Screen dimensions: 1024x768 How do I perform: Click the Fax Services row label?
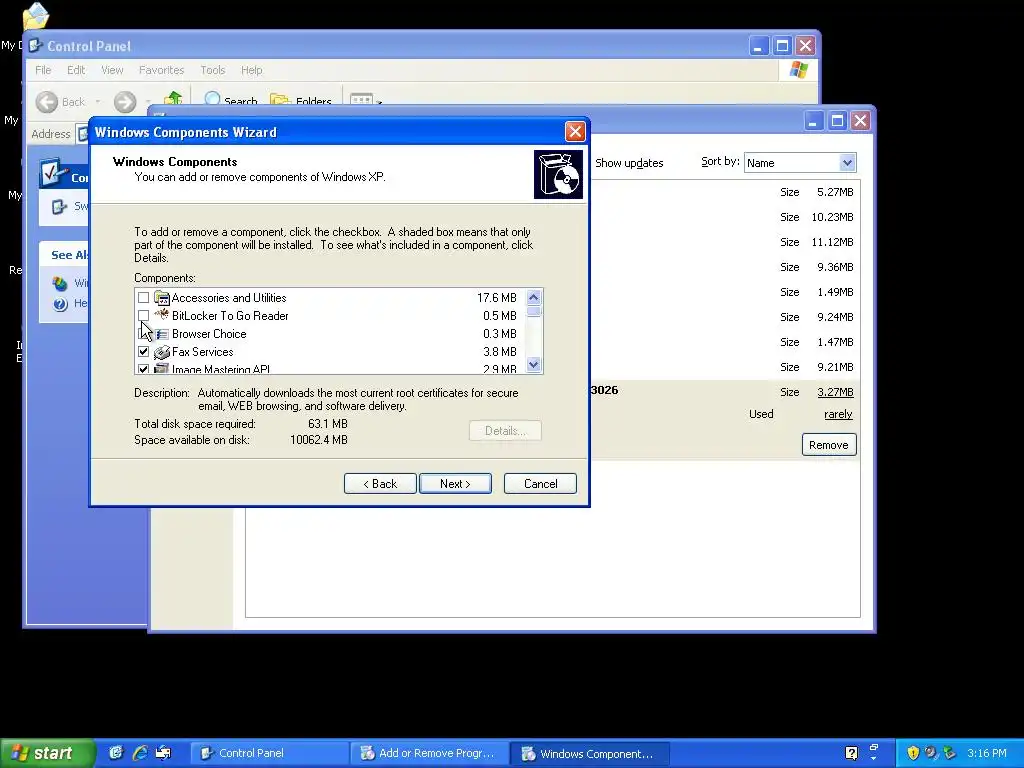[x=202, y=352]
